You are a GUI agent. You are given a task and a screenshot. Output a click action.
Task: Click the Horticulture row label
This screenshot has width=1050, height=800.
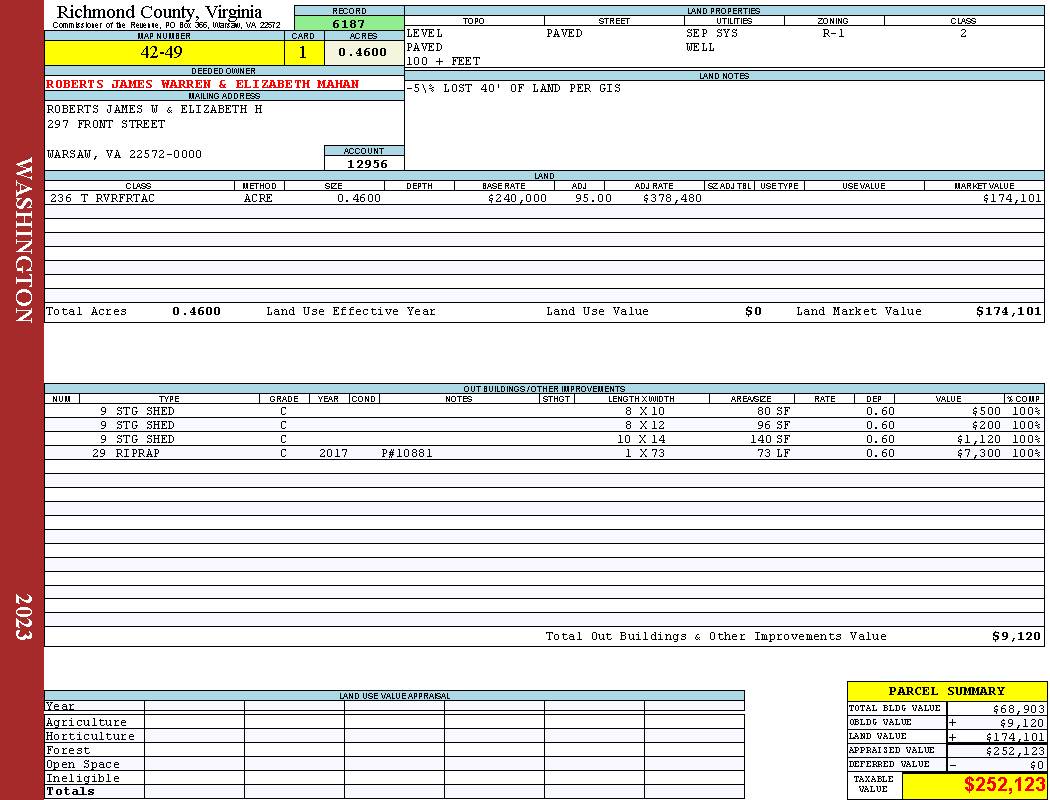90,736
